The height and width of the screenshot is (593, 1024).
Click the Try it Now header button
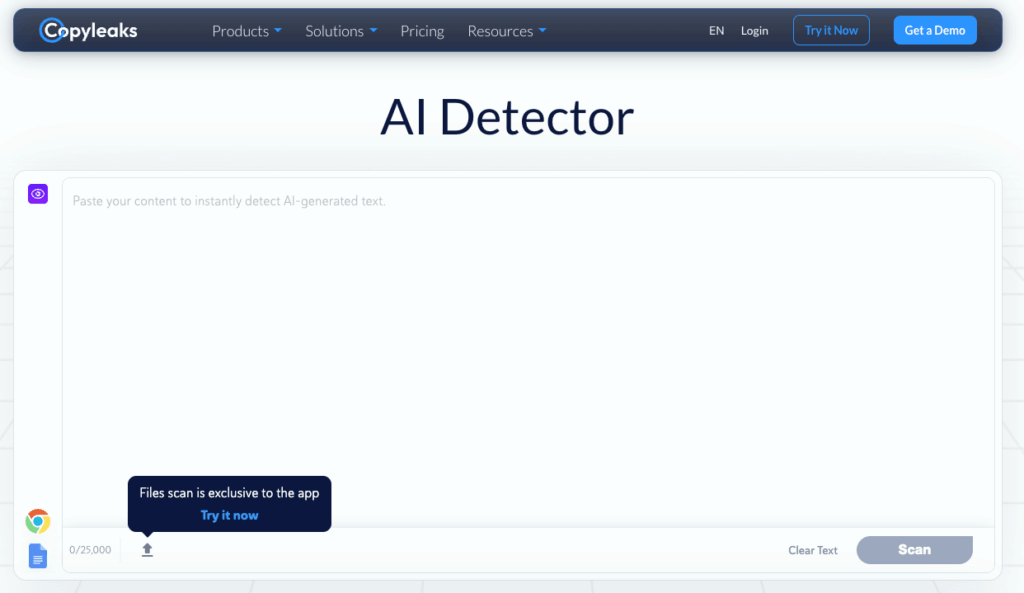(831, 30)
